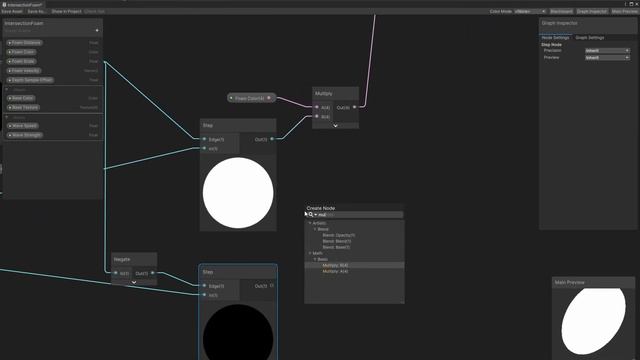
Task: Open the Preview dropdown in Graph Inspector
Action: click(x=607, y=58)
